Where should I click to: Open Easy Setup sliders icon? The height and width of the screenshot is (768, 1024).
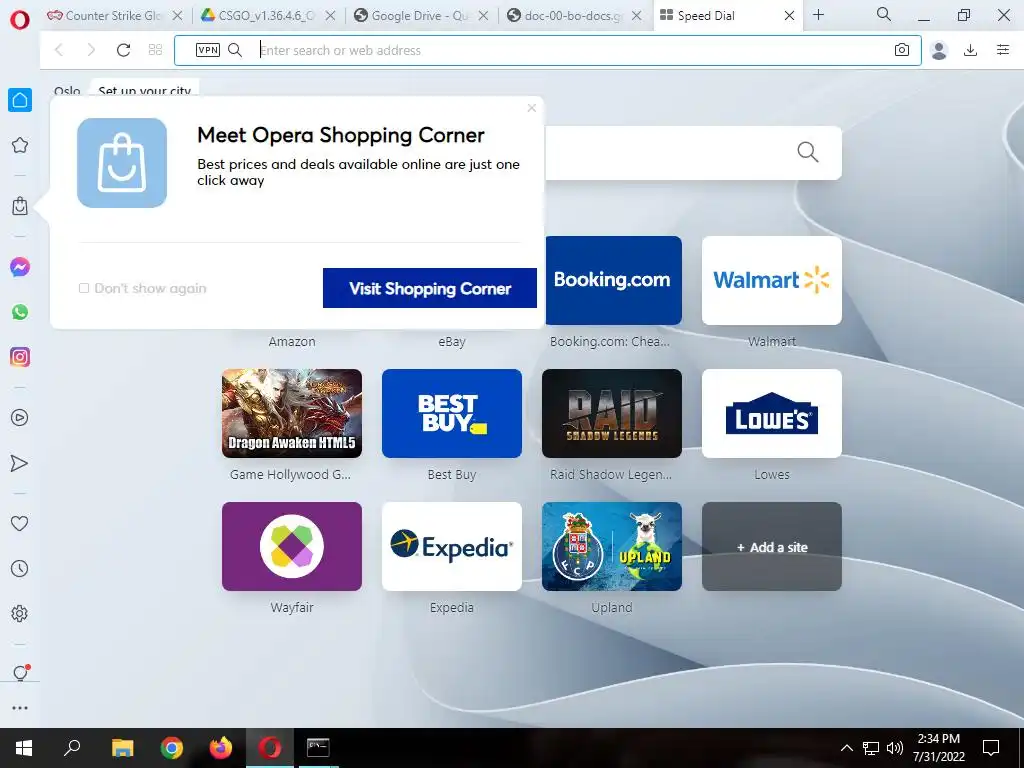[1003, 50]
